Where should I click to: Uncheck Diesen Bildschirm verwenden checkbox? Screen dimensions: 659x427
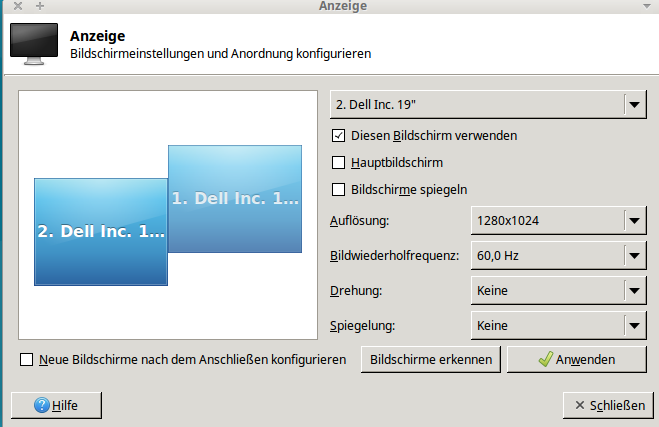click(x=338, y=136)
